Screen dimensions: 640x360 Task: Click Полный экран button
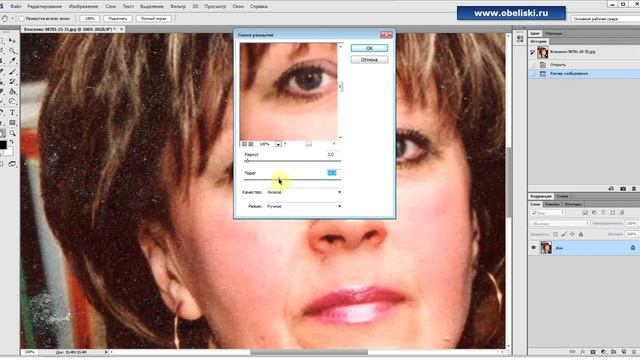pyautogui.click(x=154, y=19)
